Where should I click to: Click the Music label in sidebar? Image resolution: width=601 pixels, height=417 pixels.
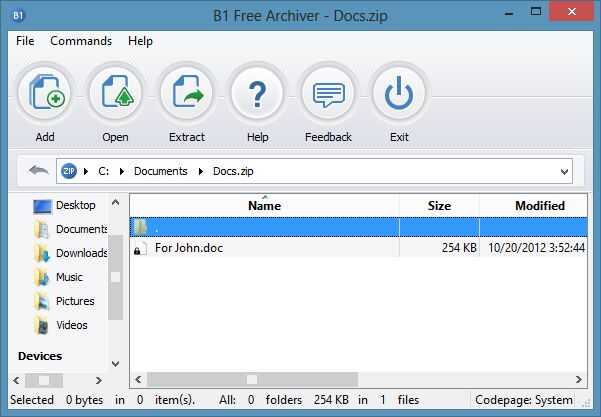point(69,277)
